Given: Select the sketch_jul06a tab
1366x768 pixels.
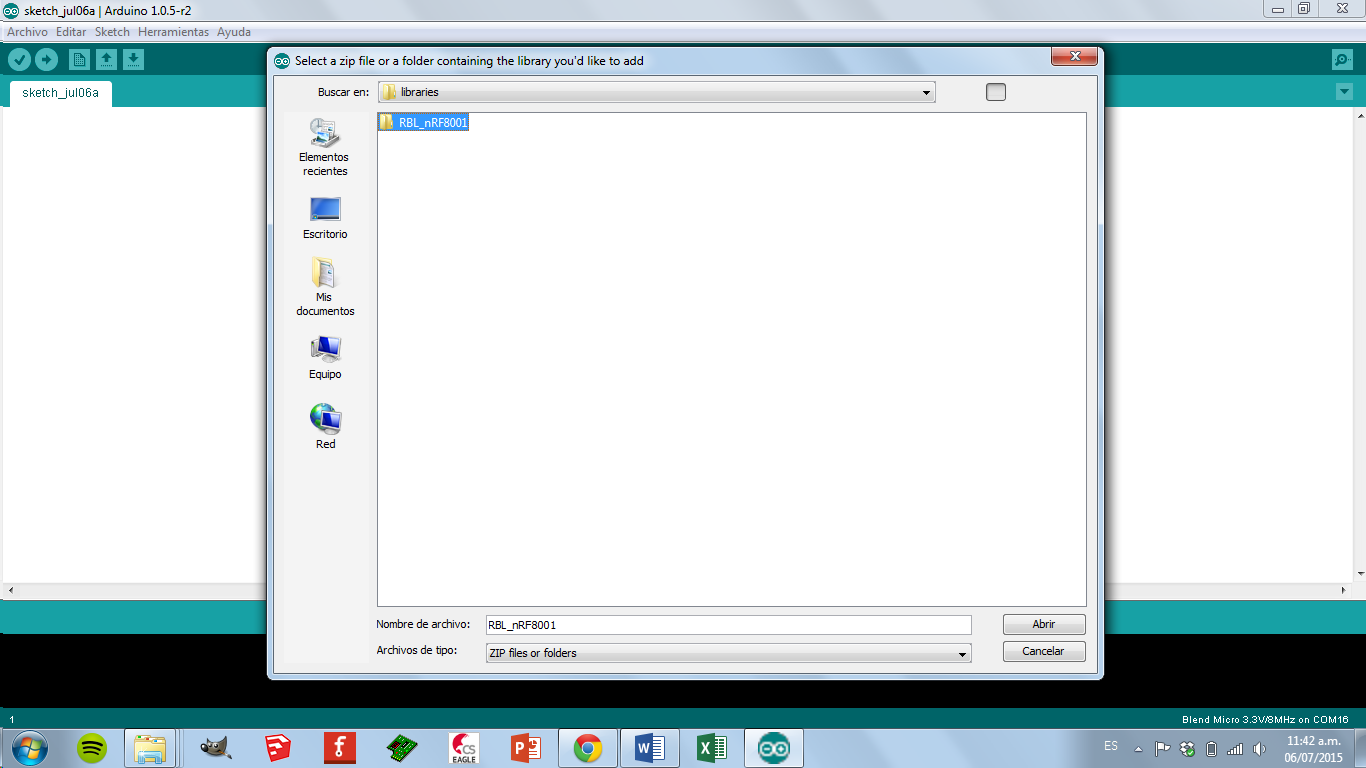Looking at the screenshot, I should (x=61, y=93).
